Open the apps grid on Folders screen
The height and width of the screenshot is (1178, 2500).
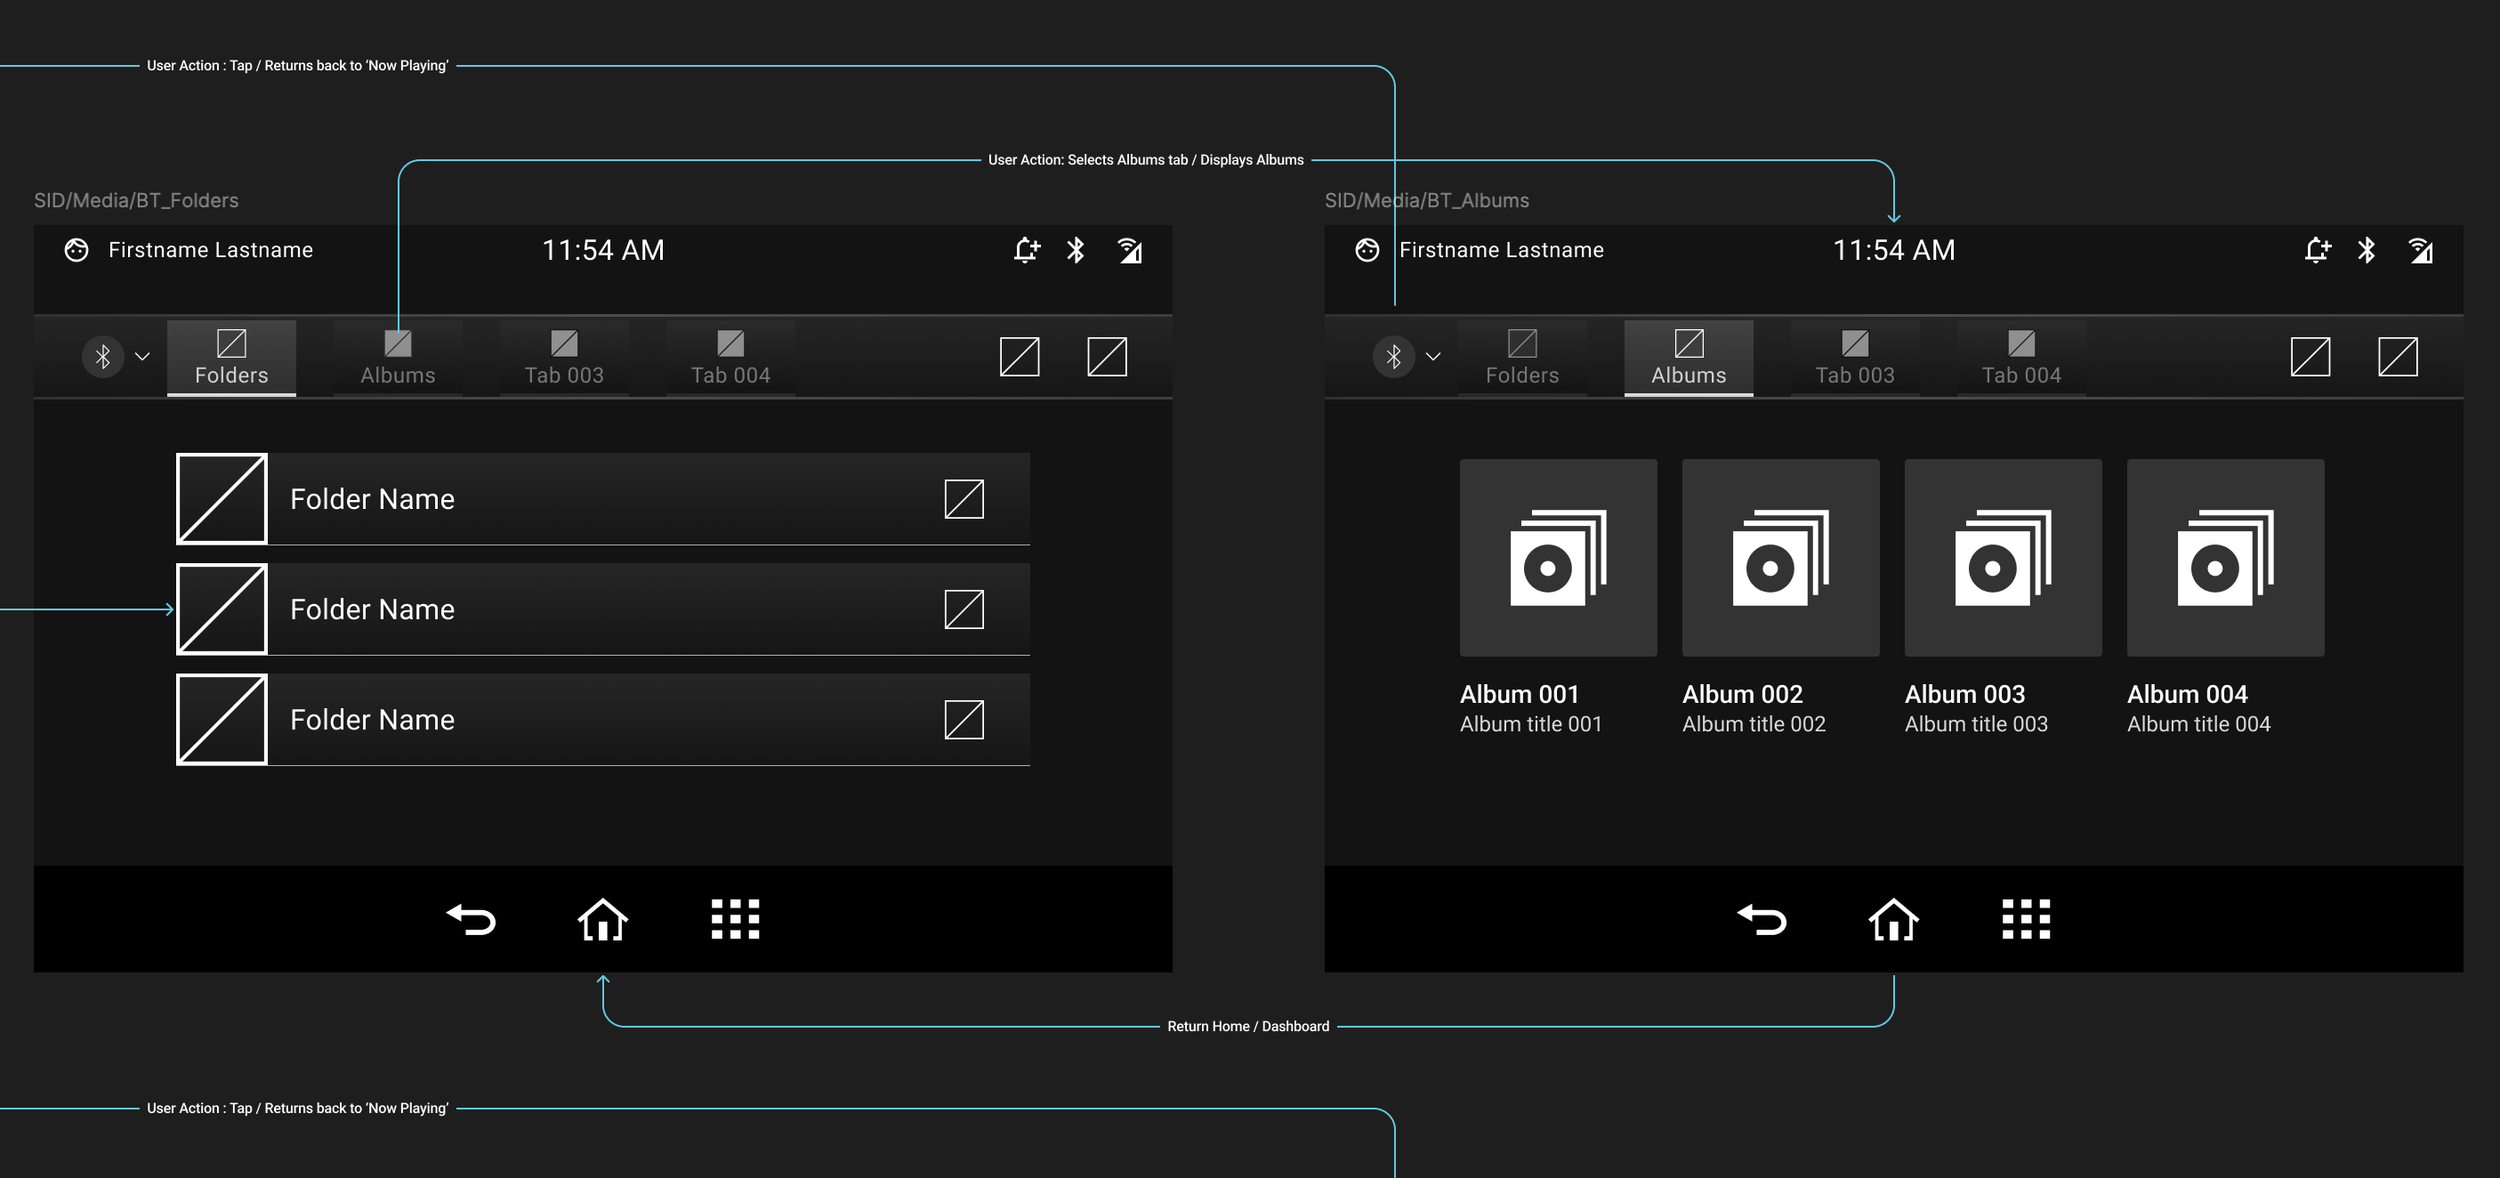point(735,919)
